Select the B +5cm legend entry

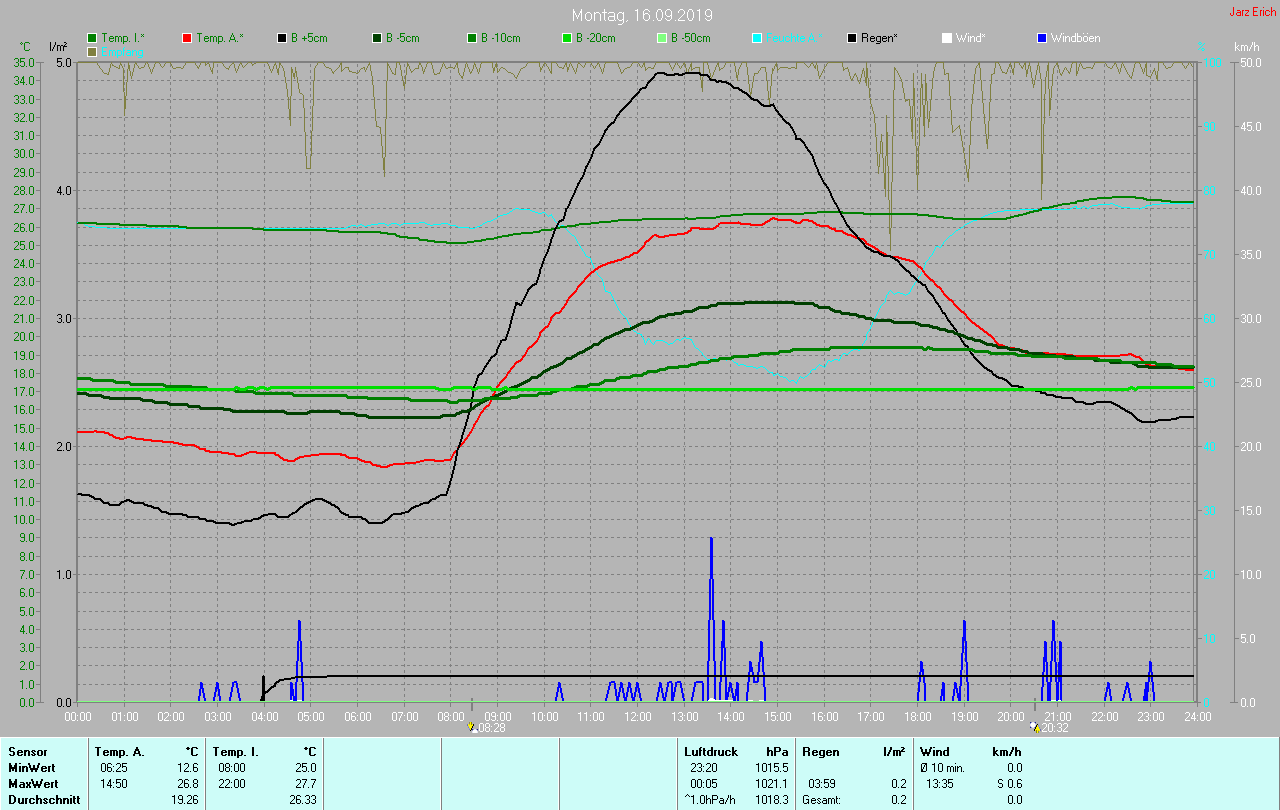pos(309,38)
